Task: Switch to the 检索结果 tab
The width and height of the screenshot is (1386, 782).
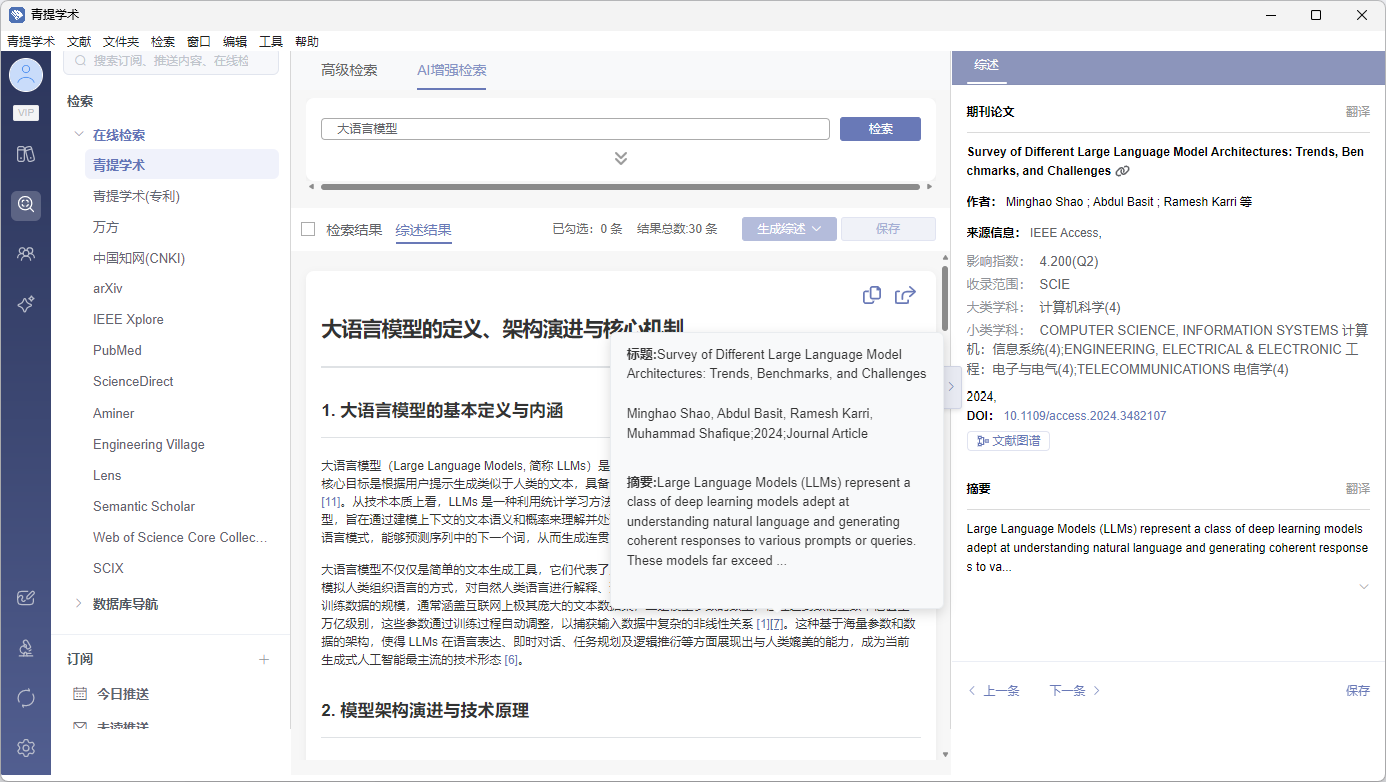Action: [354, 229]
